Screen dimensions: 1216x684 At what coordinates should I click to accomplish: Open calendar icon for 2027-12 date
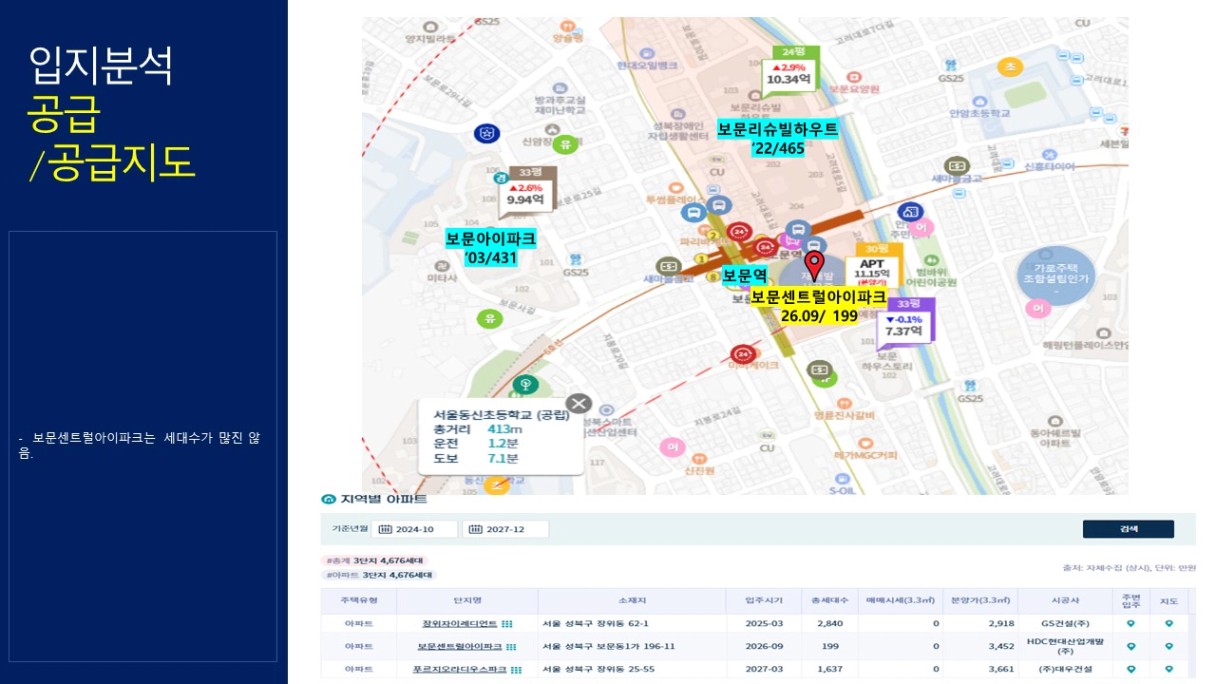pyautogui.click(x=477, y=529)
